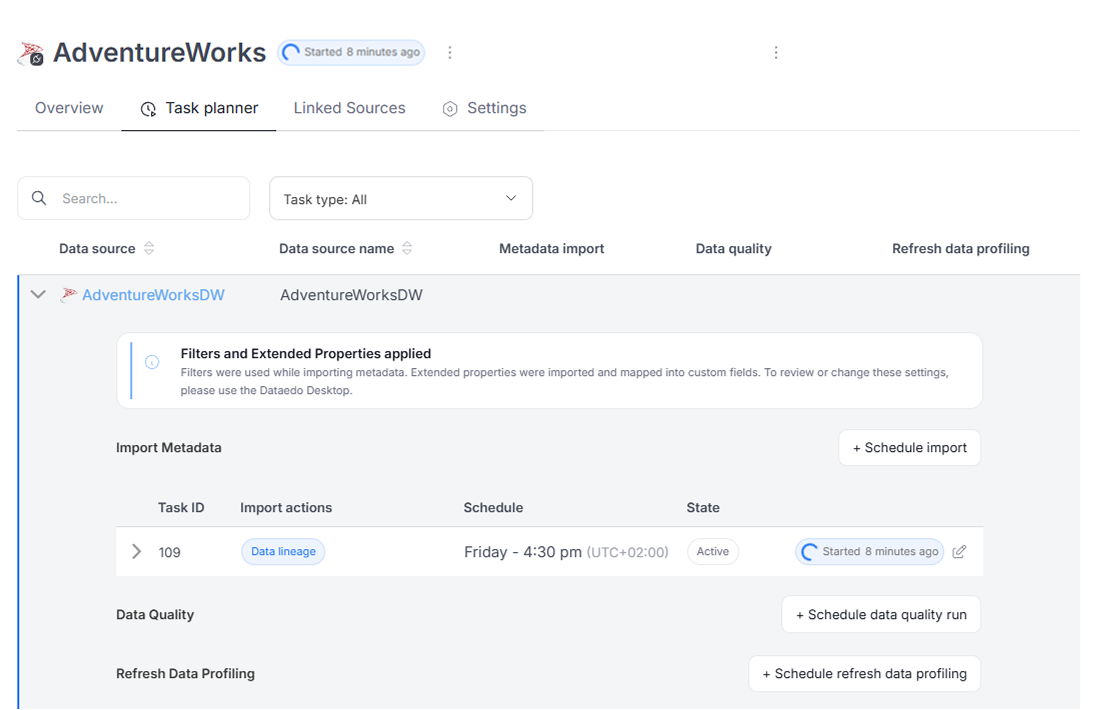Click the search magnifier icon
Viewport: 1097px width, 710px height.
(39, 198)
